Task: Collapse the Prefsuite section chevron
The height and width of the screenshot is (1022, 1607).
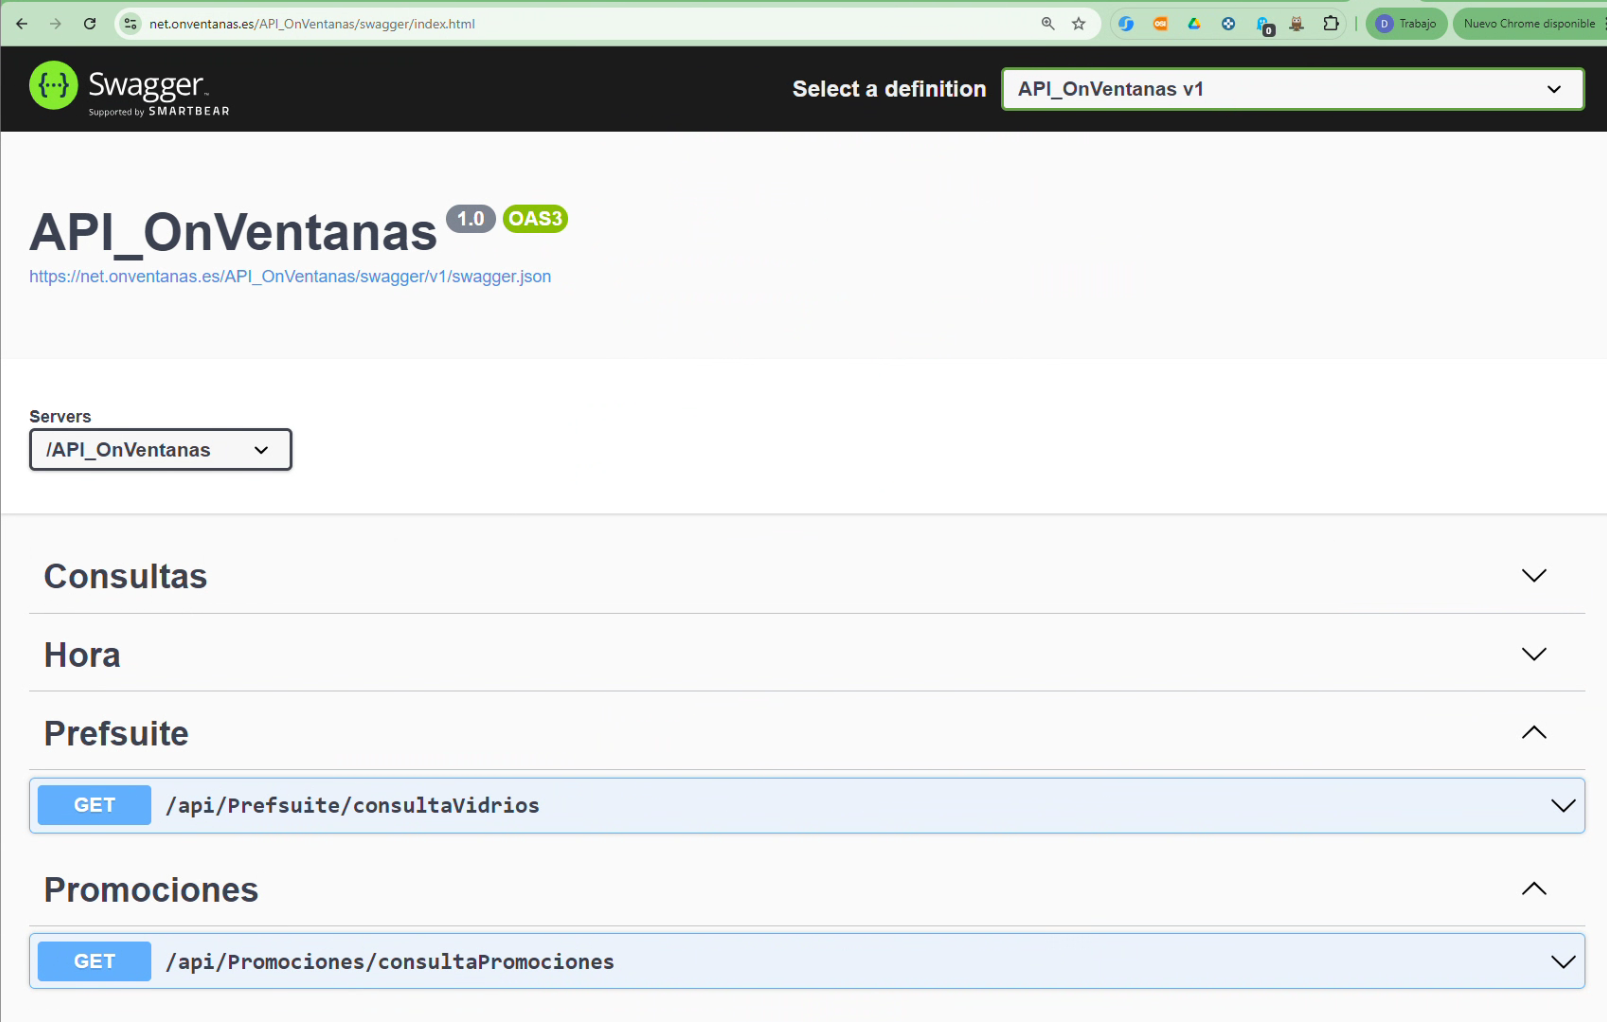Action: [x=1533, y=732]
